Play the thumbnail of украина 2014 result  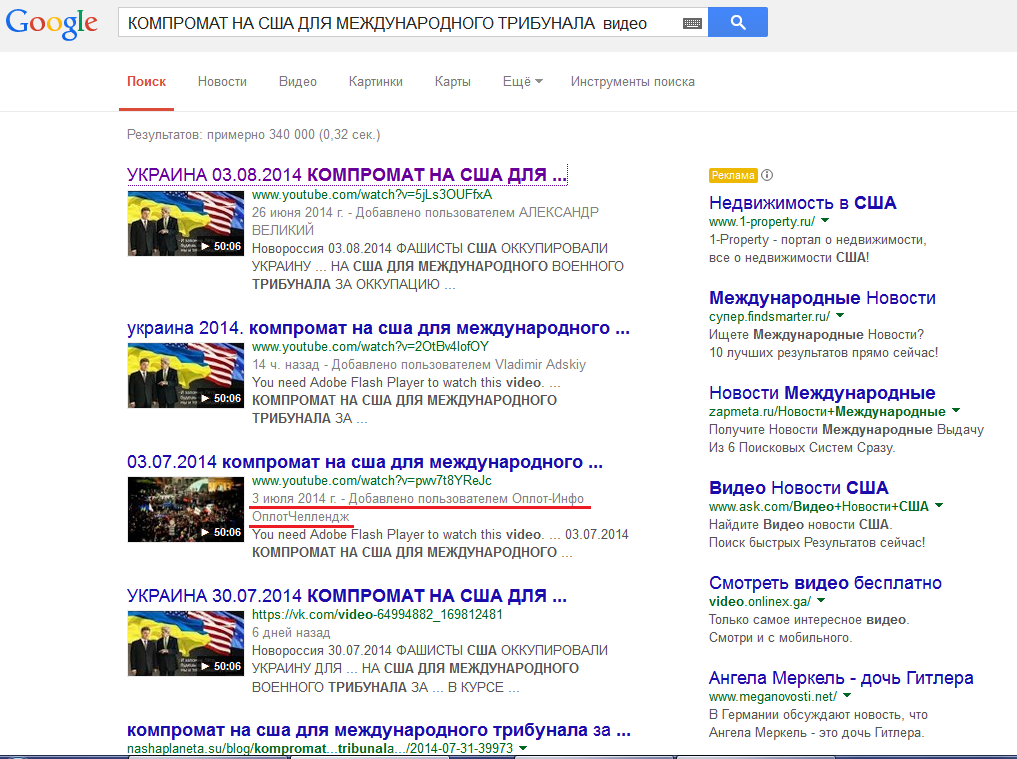click(185, 375)
